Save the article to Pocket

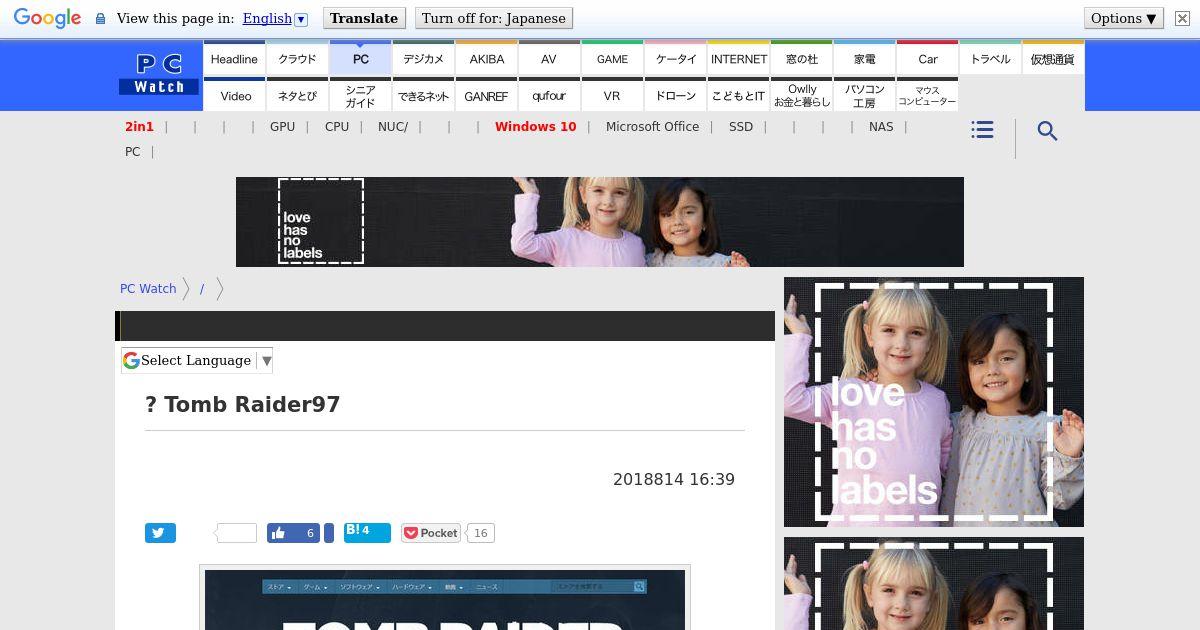[431, 533]
